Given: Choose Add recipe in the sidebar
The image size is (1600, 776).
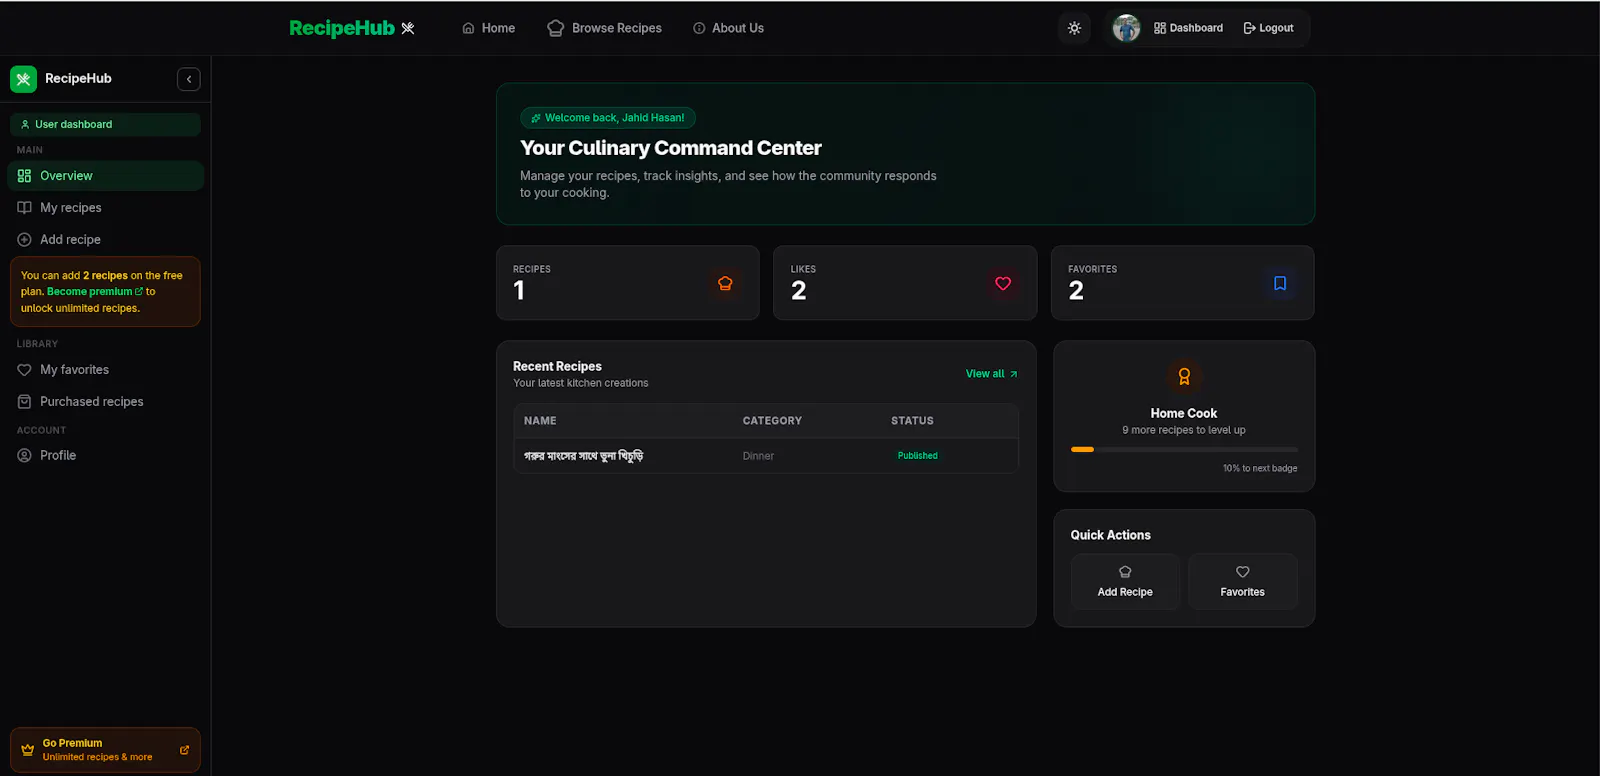Looking at the screenshot, I should [106, 240].
